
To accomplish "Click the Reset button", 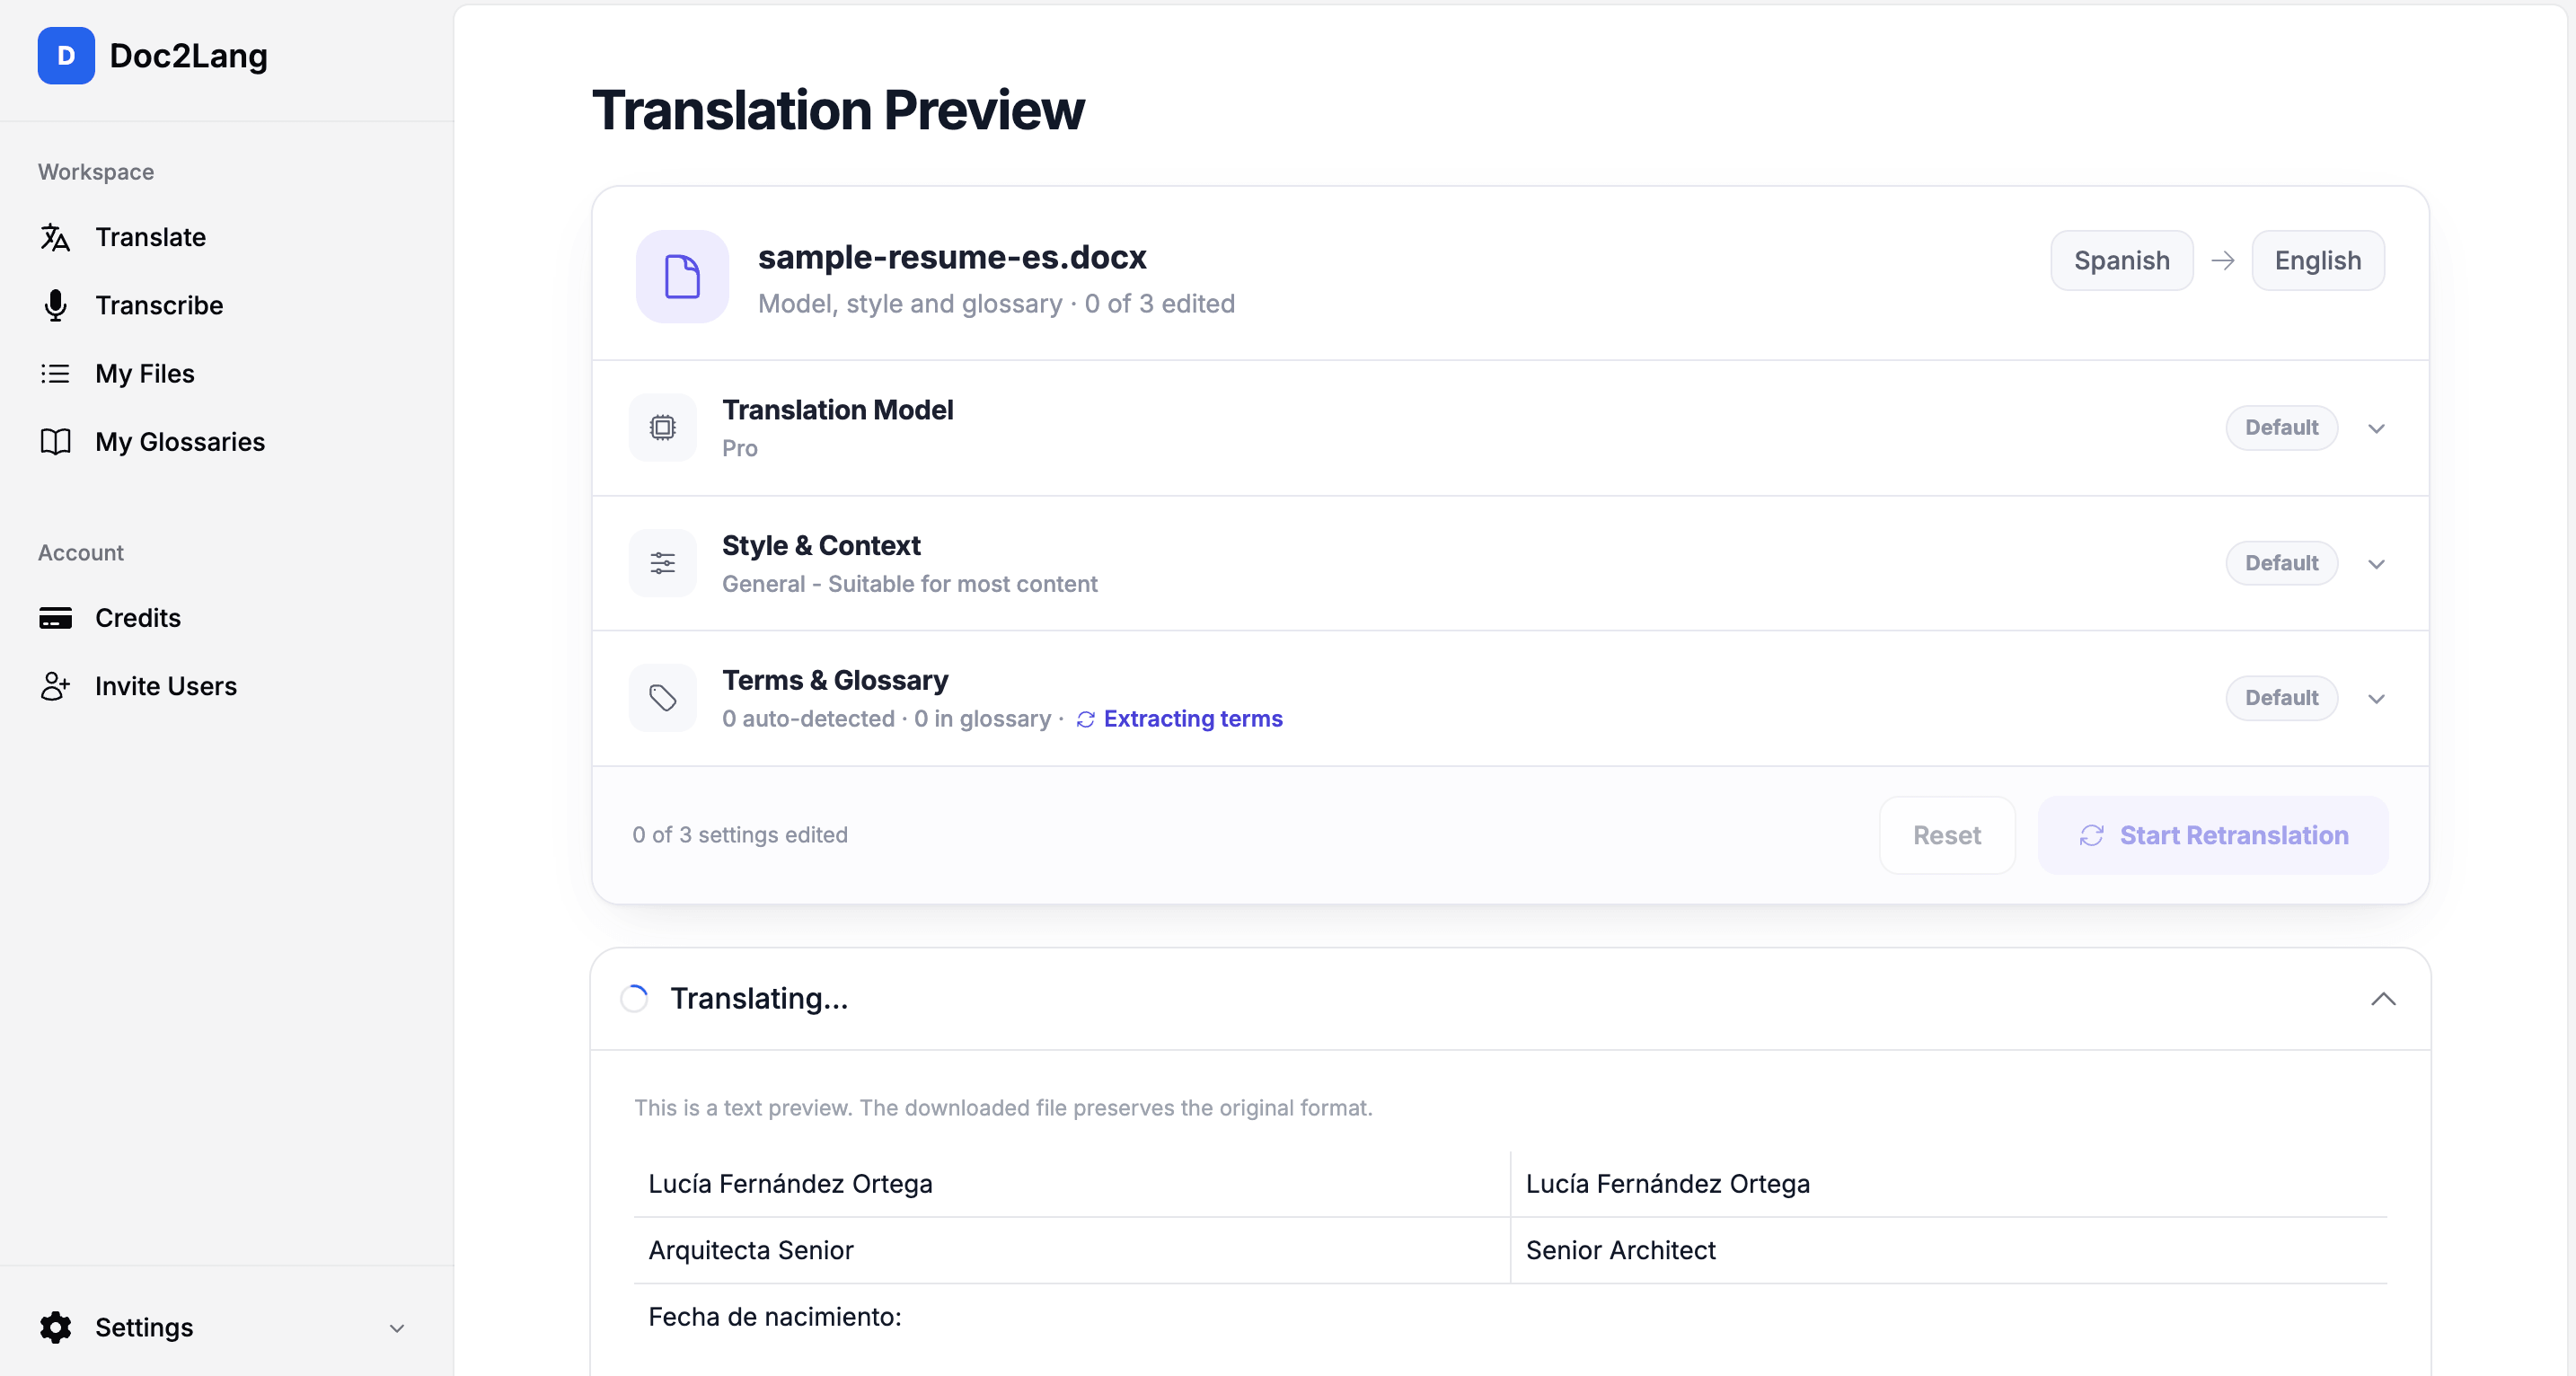I will click(x=1946, y=836).
